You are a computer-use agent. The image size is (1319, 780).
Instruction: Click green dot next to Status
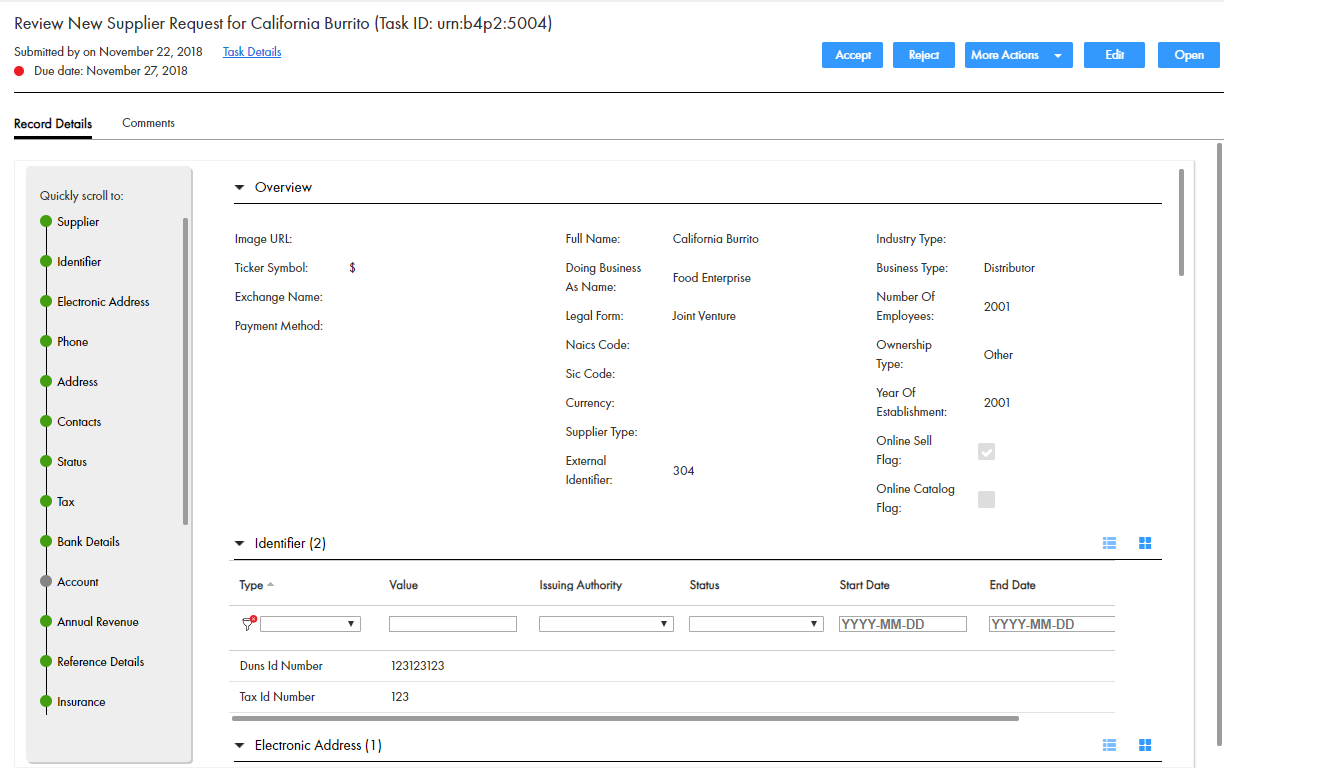(x=46, y=462)
